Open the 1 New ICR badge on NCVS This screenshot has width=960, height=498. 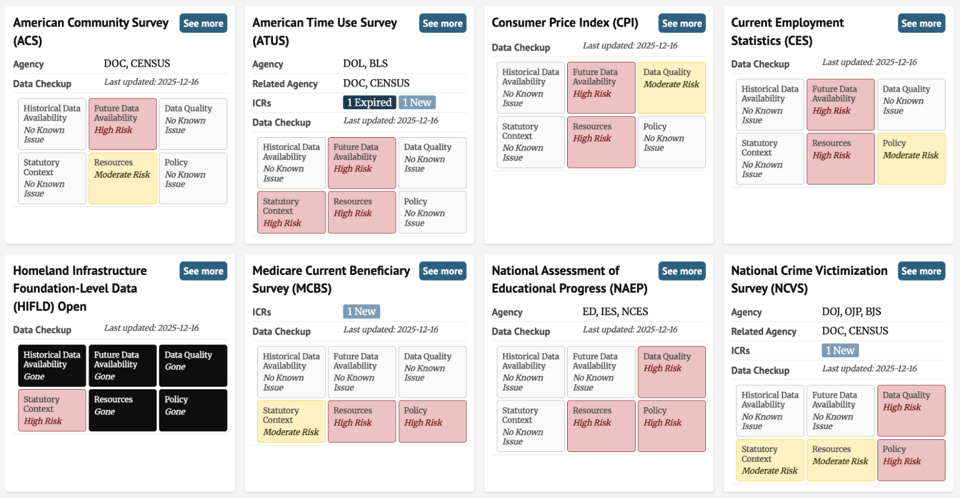coord(840,351)
